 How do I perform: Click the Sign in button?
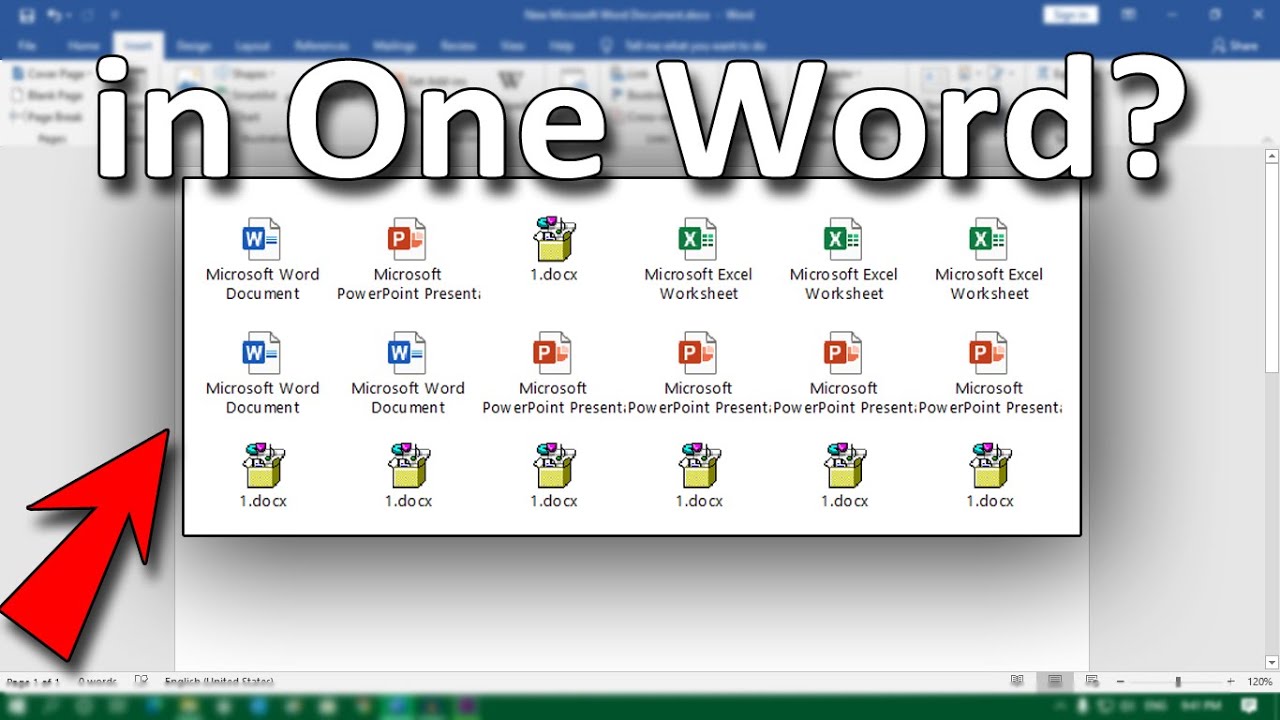click(1070, 14)
